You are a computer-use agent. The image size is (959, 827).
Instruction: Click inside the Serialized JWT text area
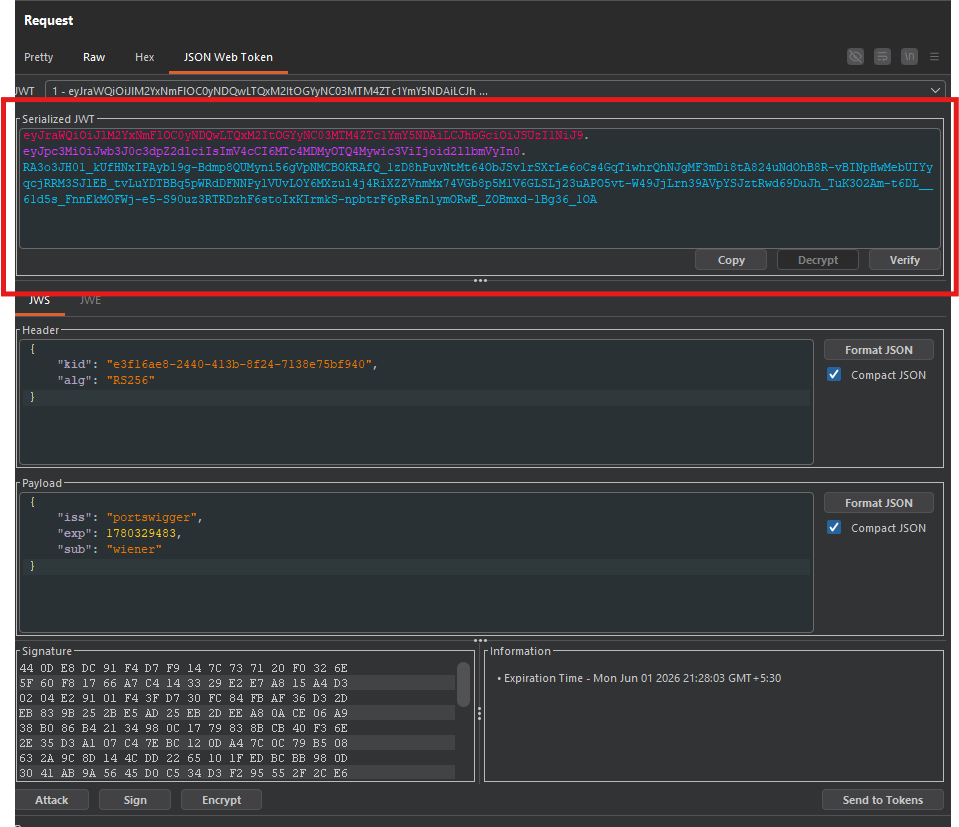click(x=480, y=188)
